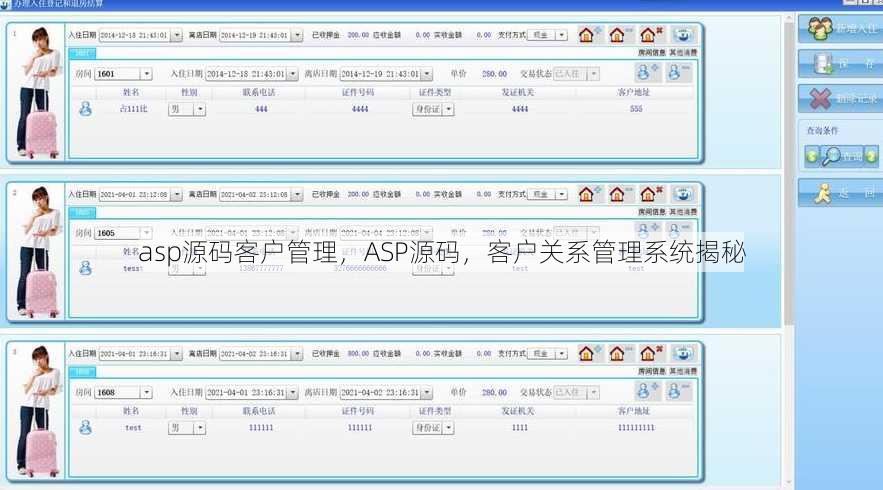Open 支付方式 payment dropdown in record 1
The height and width of the screenshot is (490, 883).
coord(561,35)
